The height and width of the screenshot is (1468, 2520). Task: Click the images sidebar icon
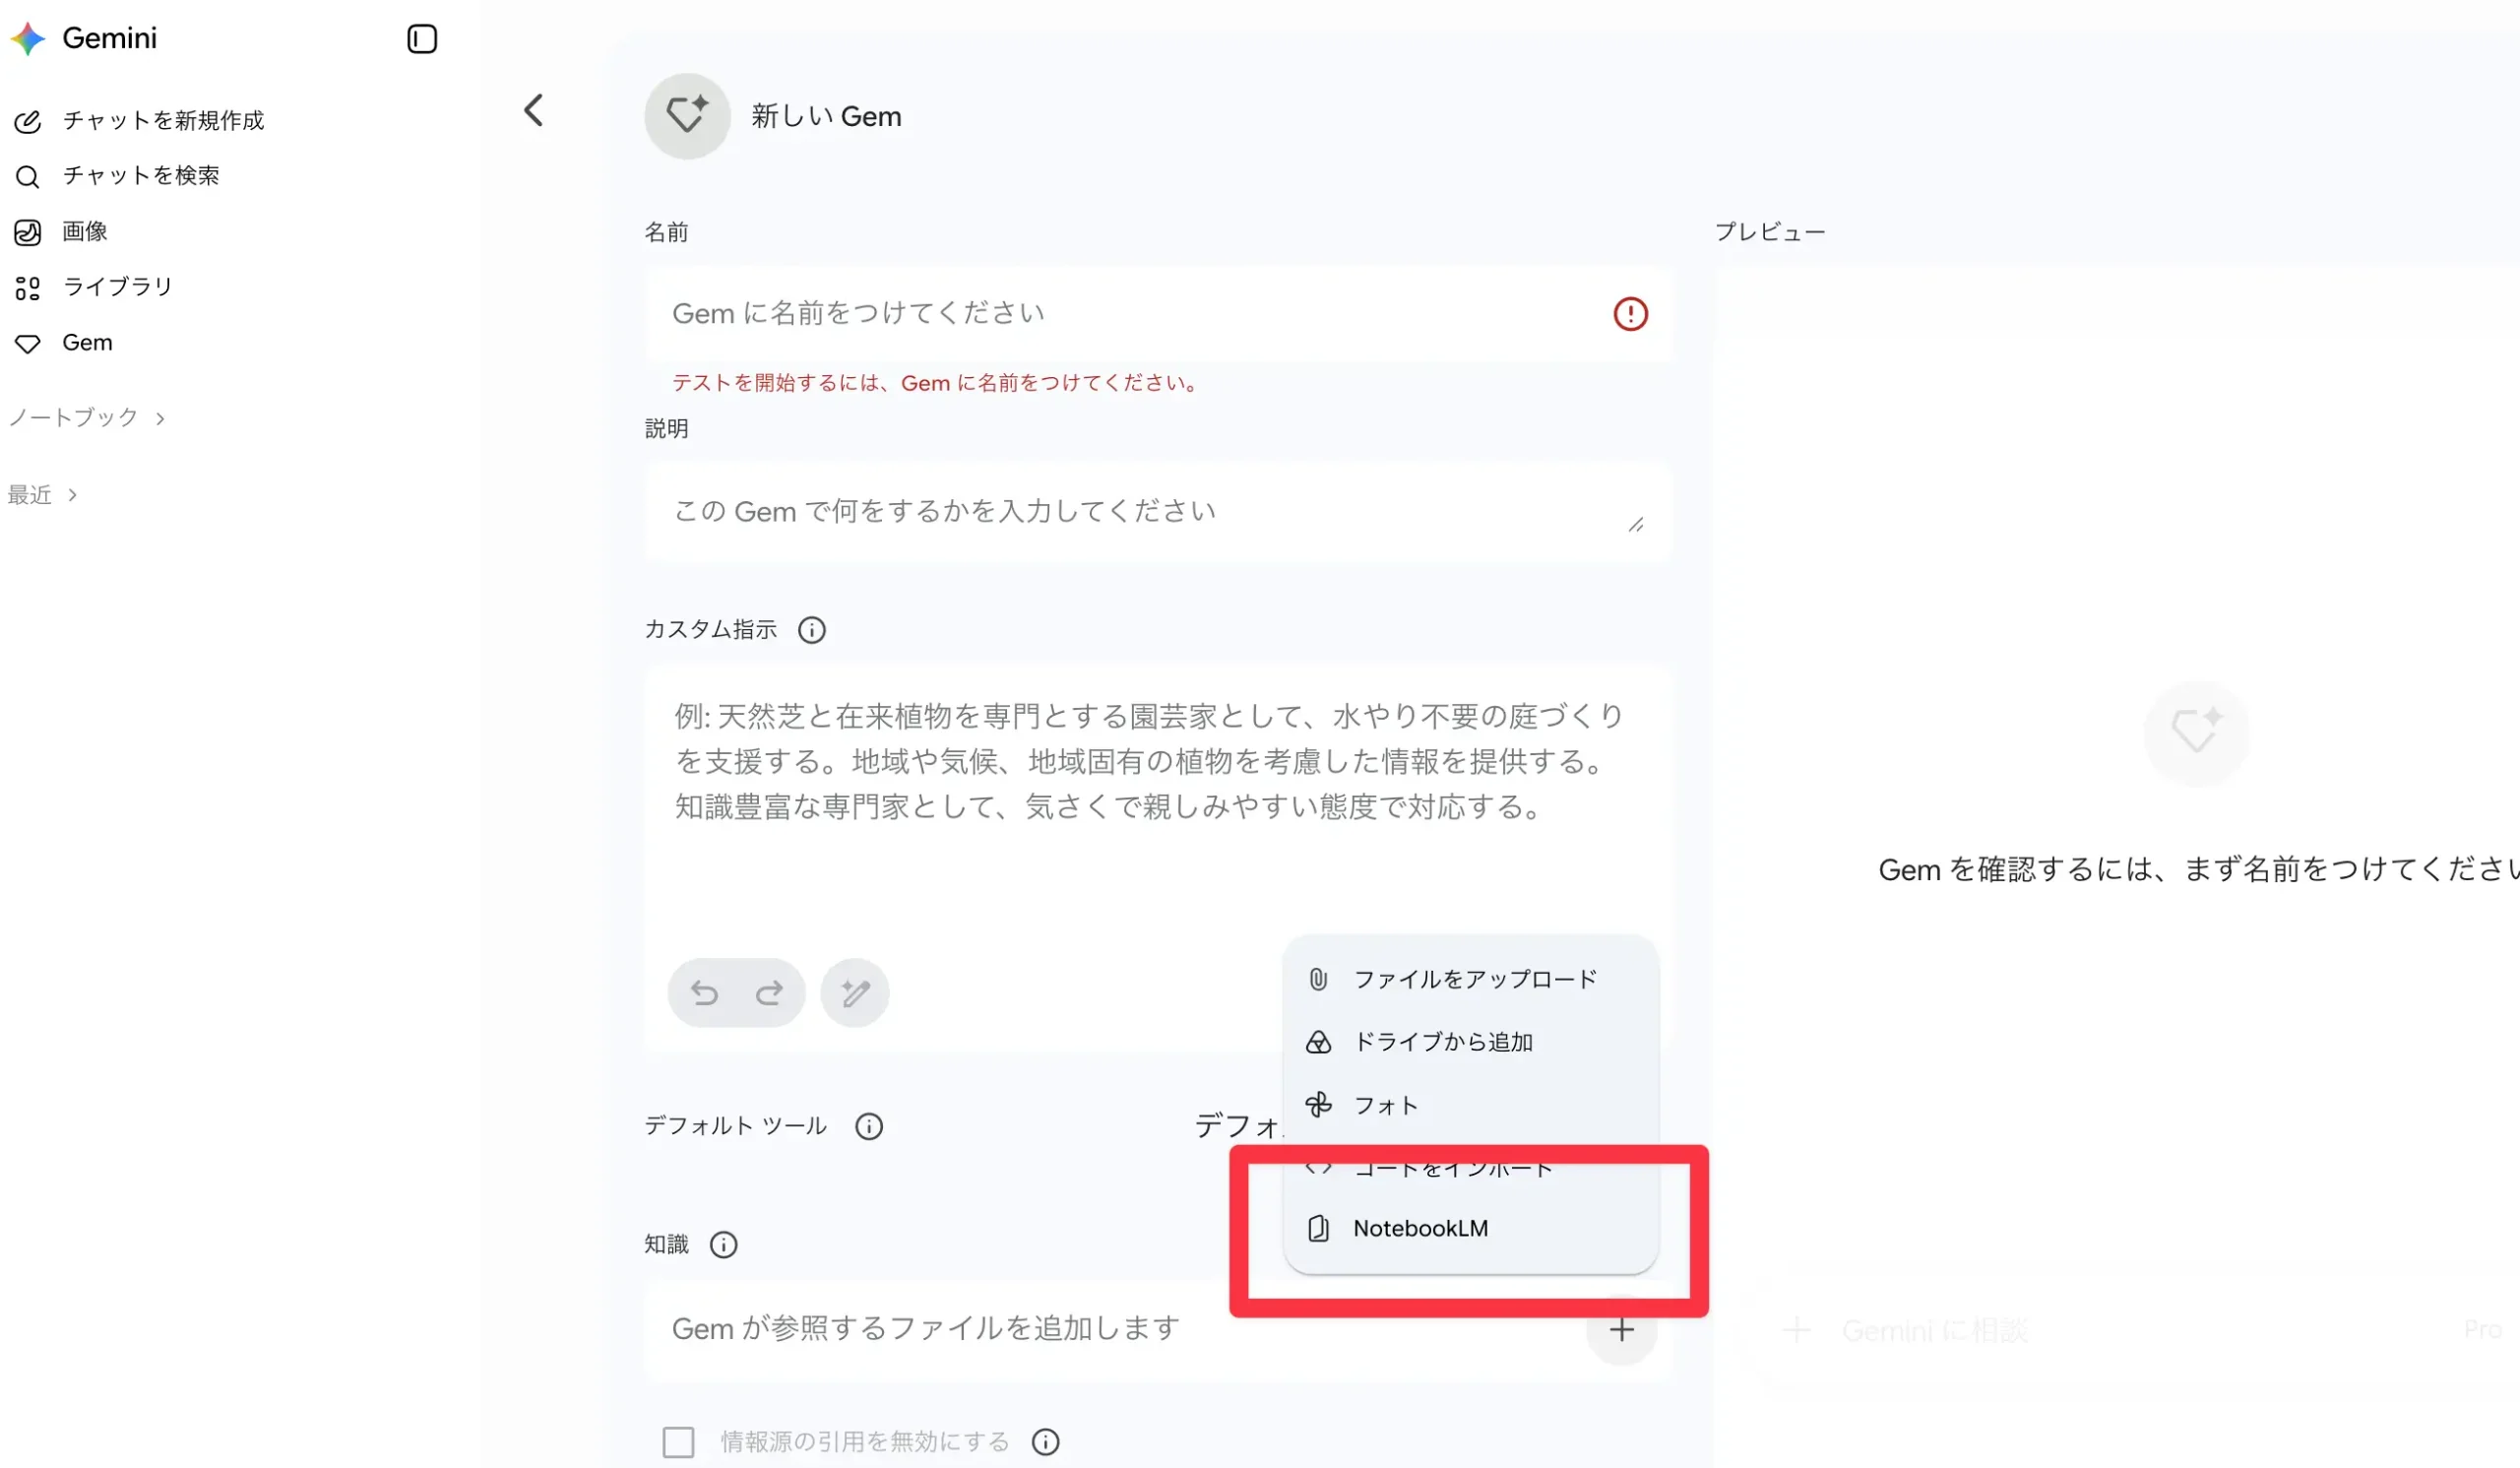click(27, 233)
